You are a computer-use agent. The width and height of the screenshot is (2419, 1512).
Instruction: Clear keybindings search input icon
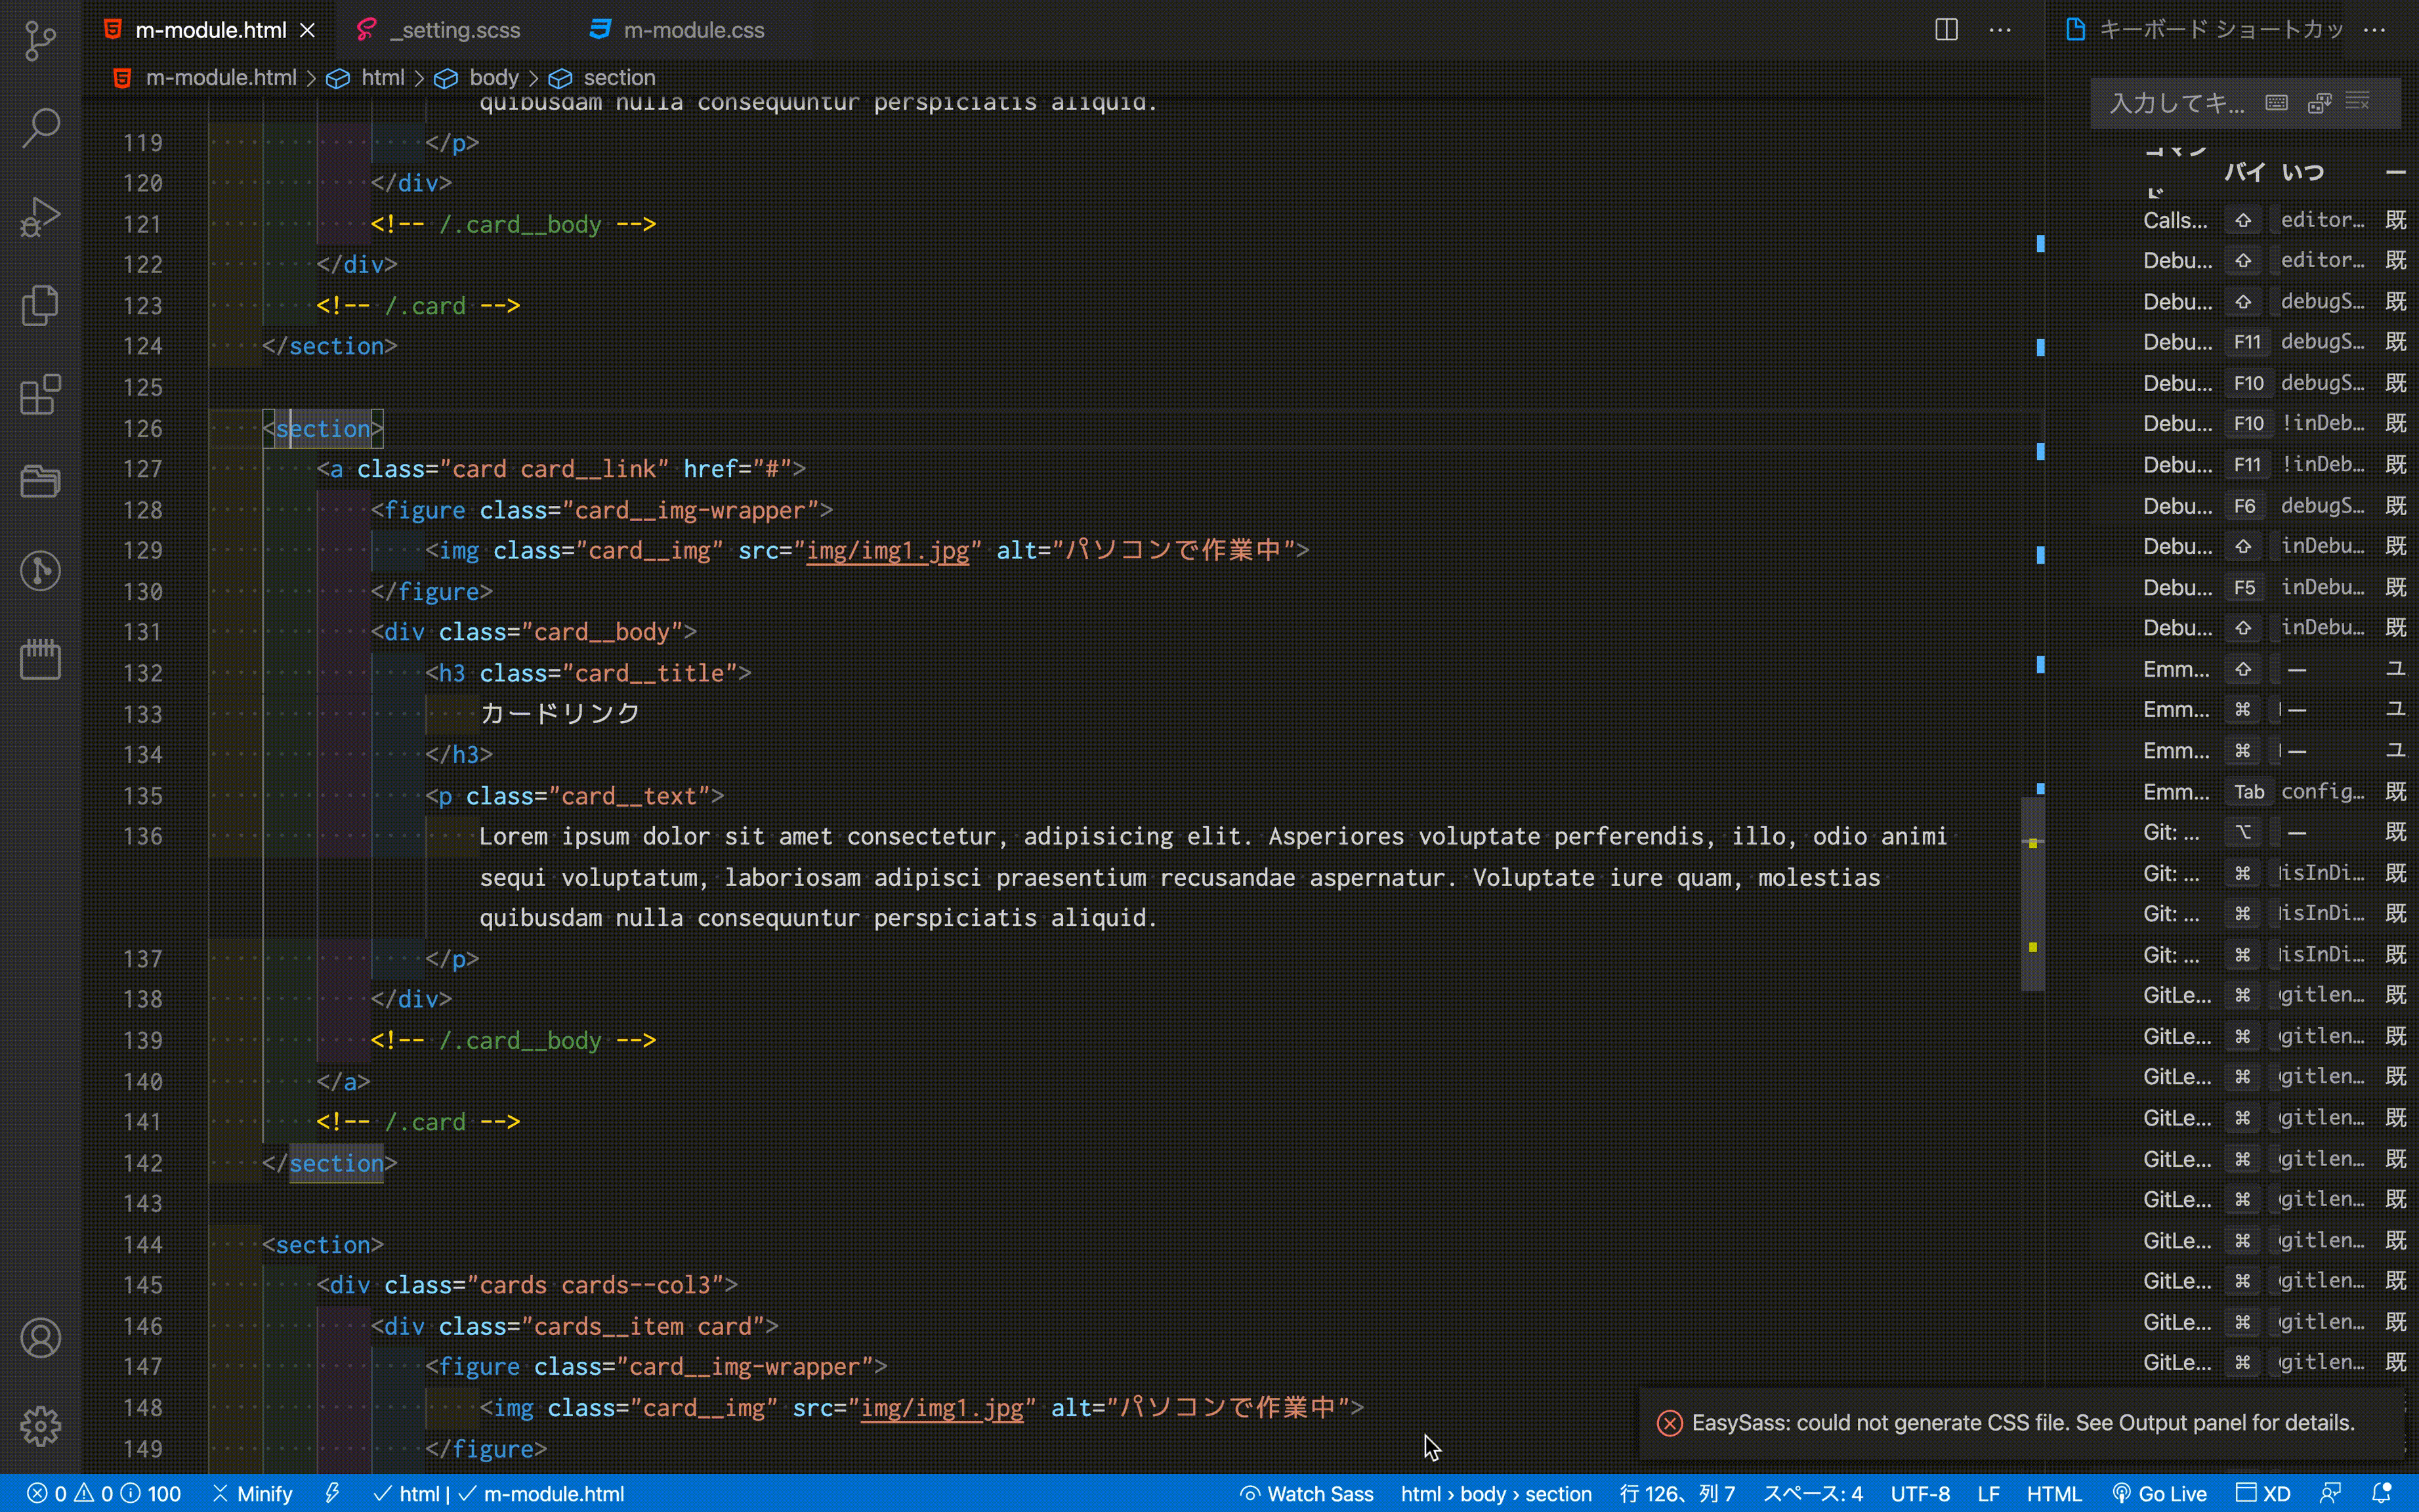(2358, 102)
